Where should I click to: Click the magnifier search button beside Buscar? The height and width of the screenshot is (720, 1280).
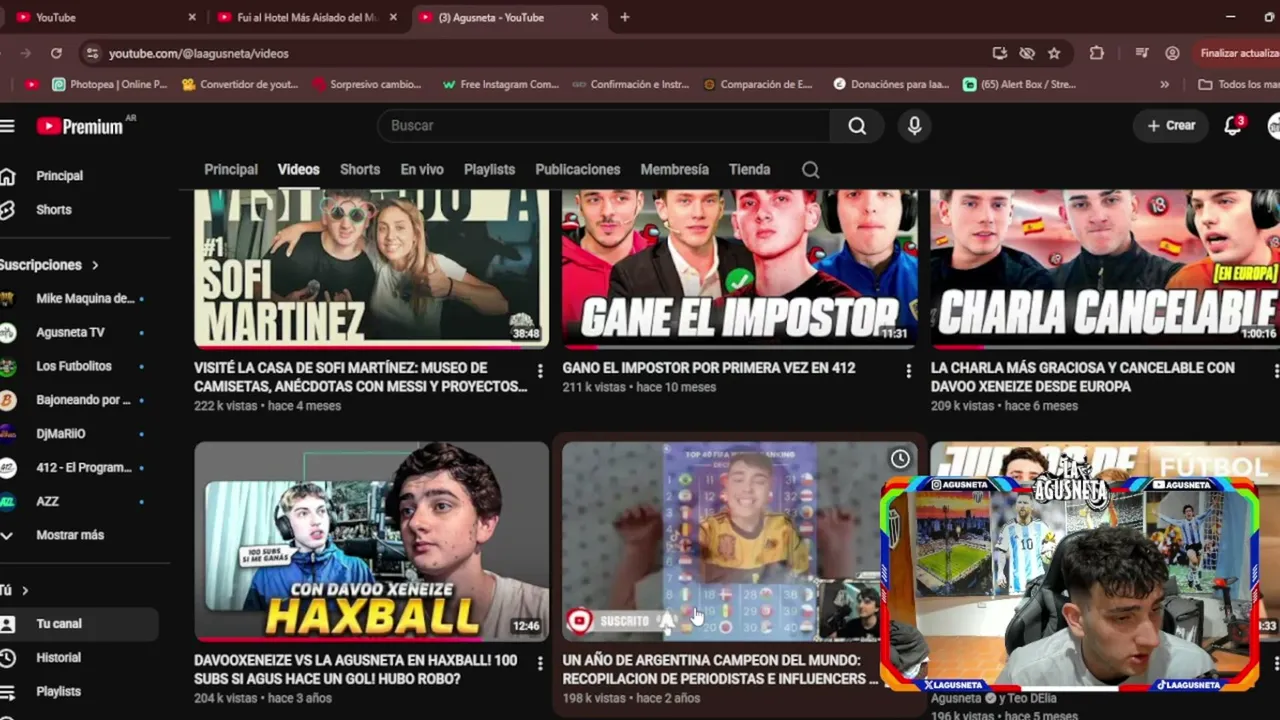857,126
